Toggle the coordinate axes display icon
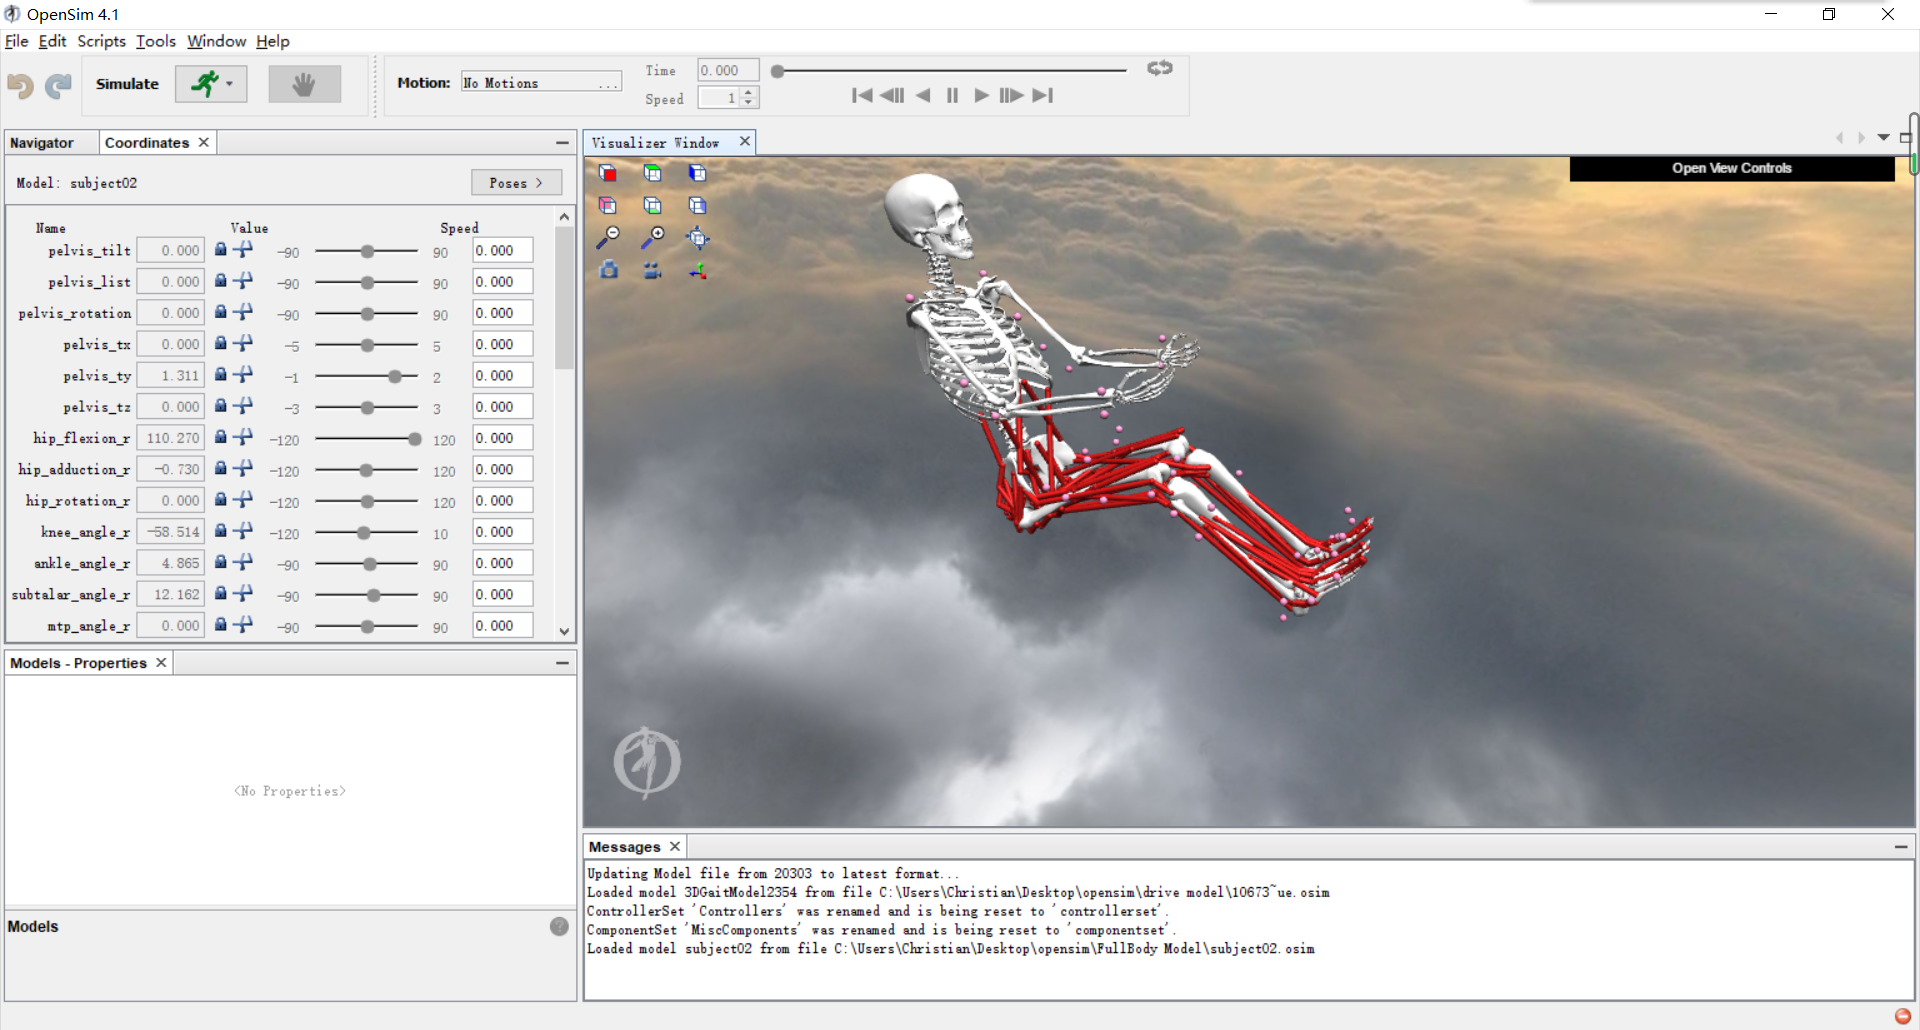Viewport: 1920px width, 1030px height. click(x=698, y=270)
